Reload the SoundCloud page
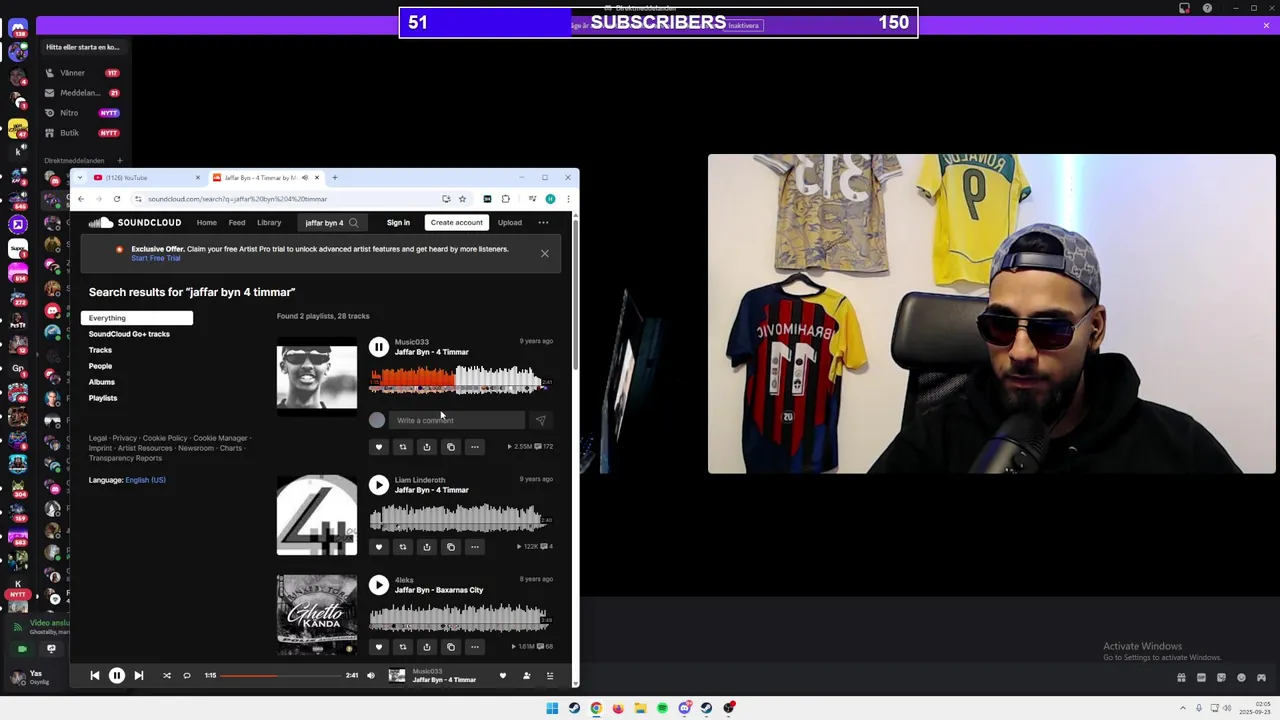Viewport: 1280px width, 720px height. tap(116, 199)
